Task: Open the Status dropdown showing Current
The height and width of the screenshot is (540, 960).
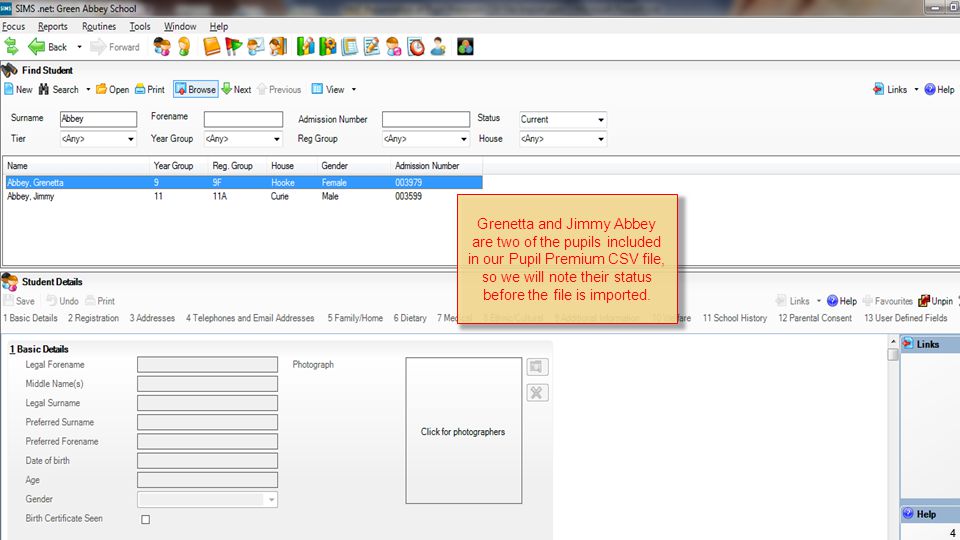Action: pos(563,119)
